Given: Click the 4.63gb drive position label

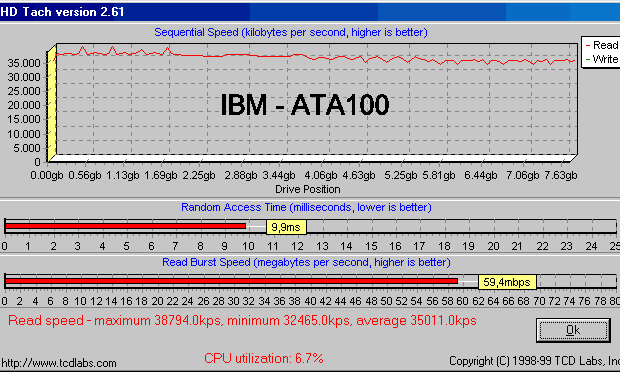Looking at the screenshot, I should pos(359,175).
